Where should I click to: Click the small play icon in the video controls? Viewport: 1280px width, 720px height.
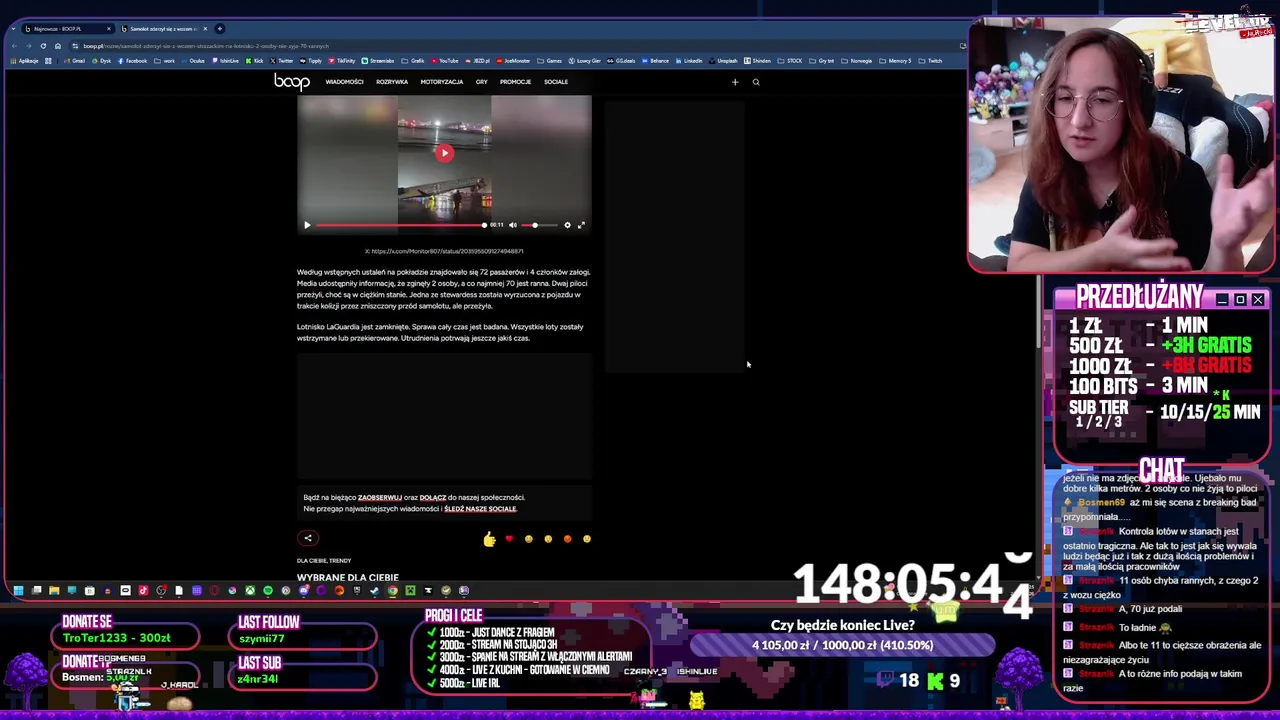pyautogui.click(x=307, y=225)
